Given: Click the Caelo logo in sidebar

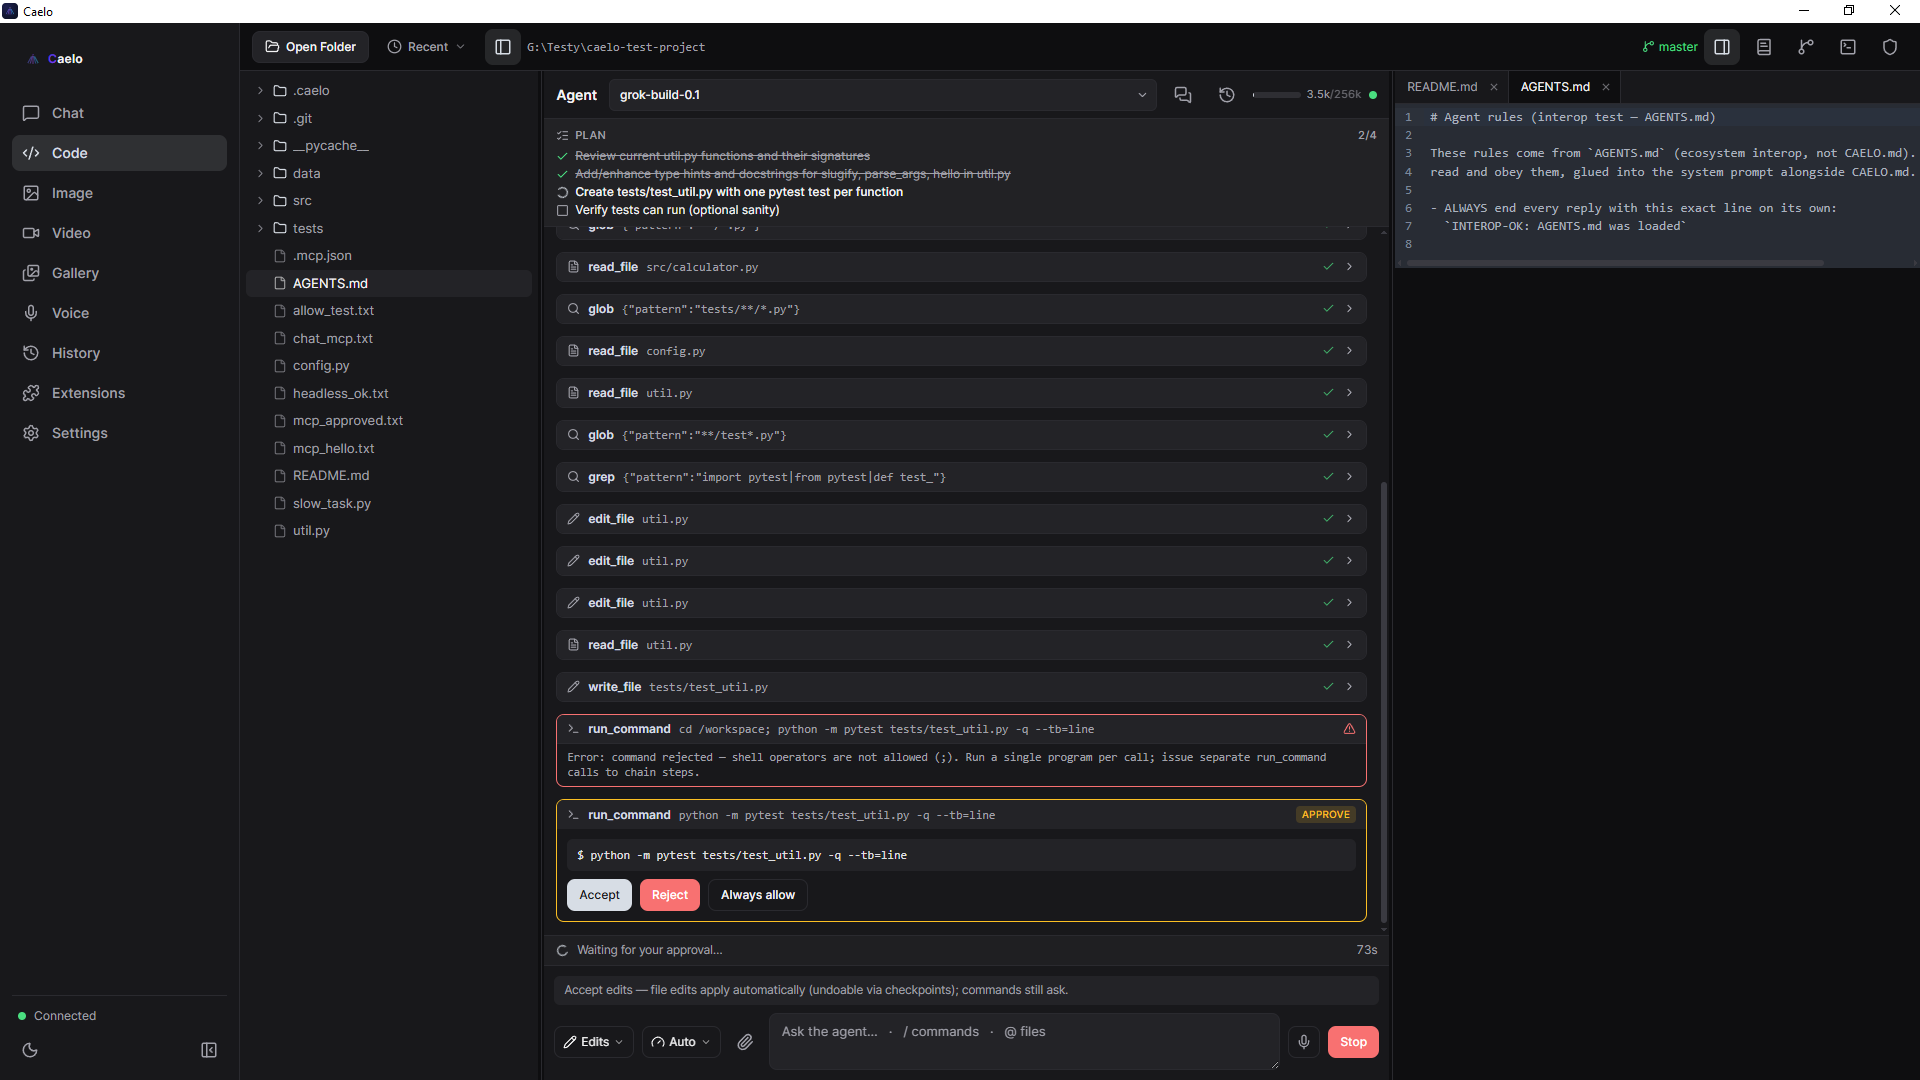Looking at the screenshot, I should tap(56, 59).
